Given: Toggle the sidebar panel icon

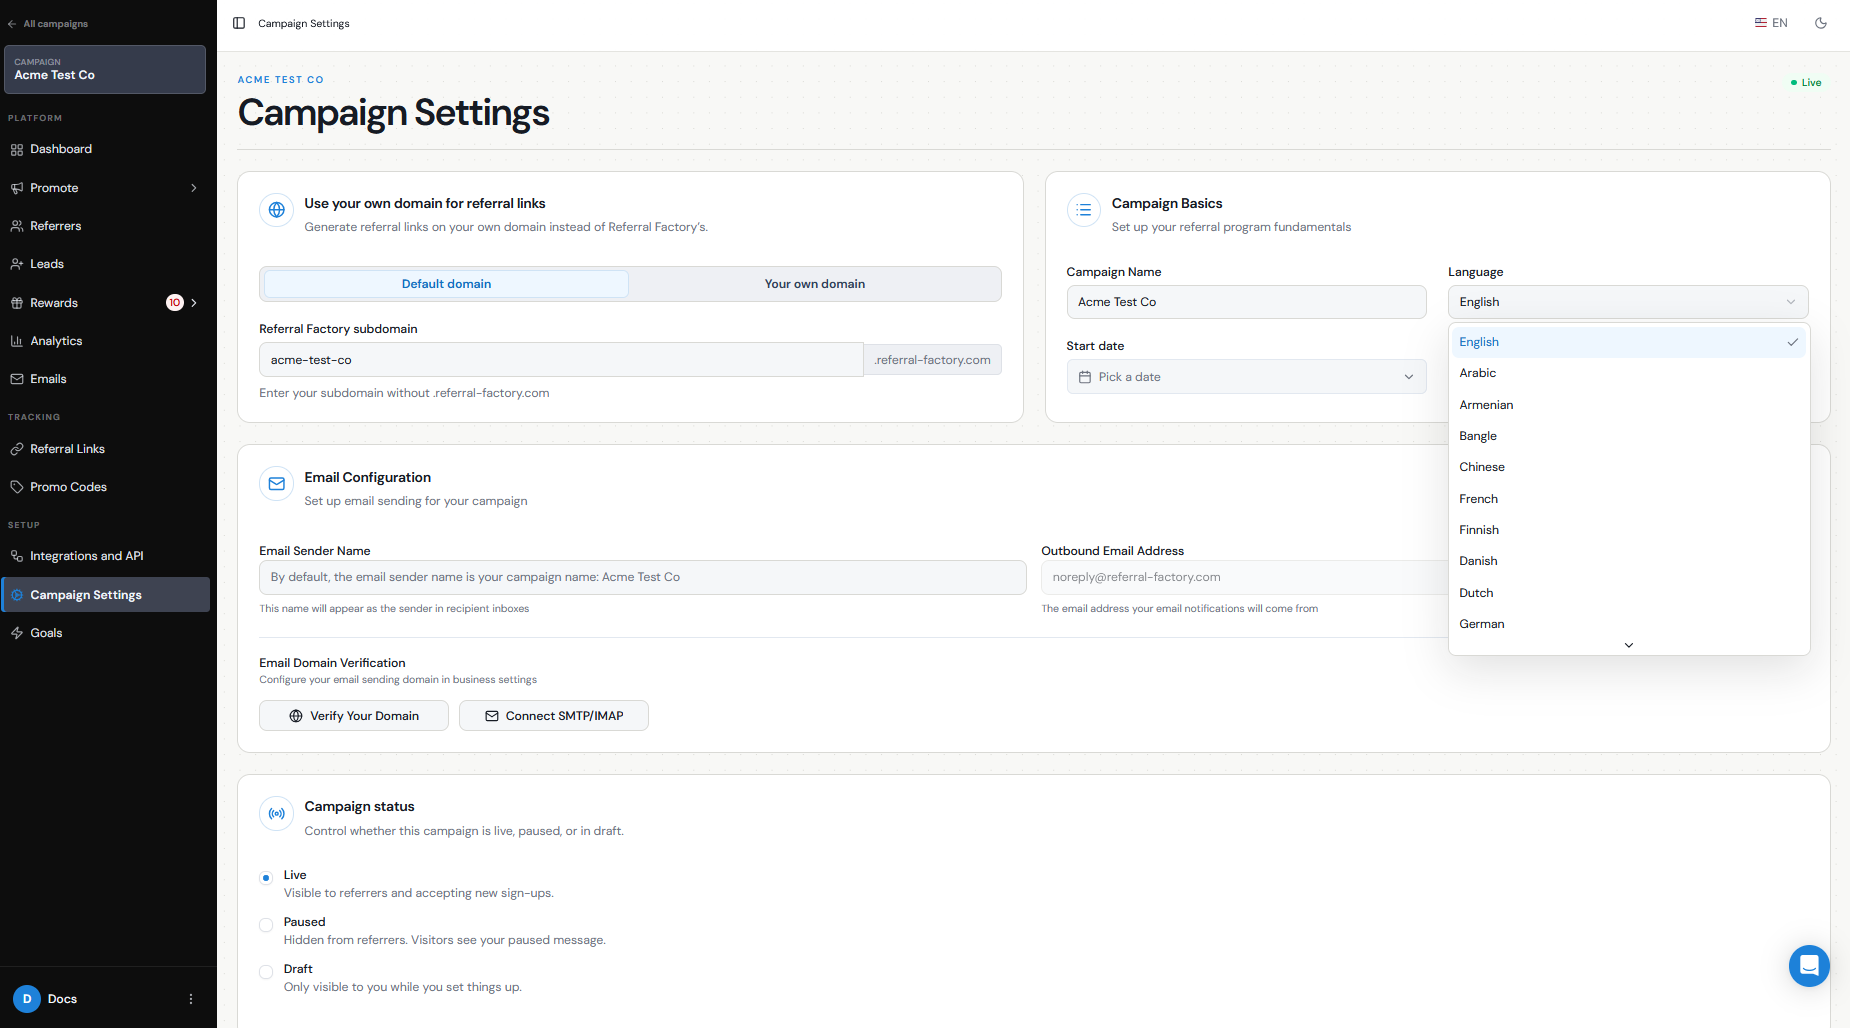Looking at the screenshot, I should click(239, 23).
